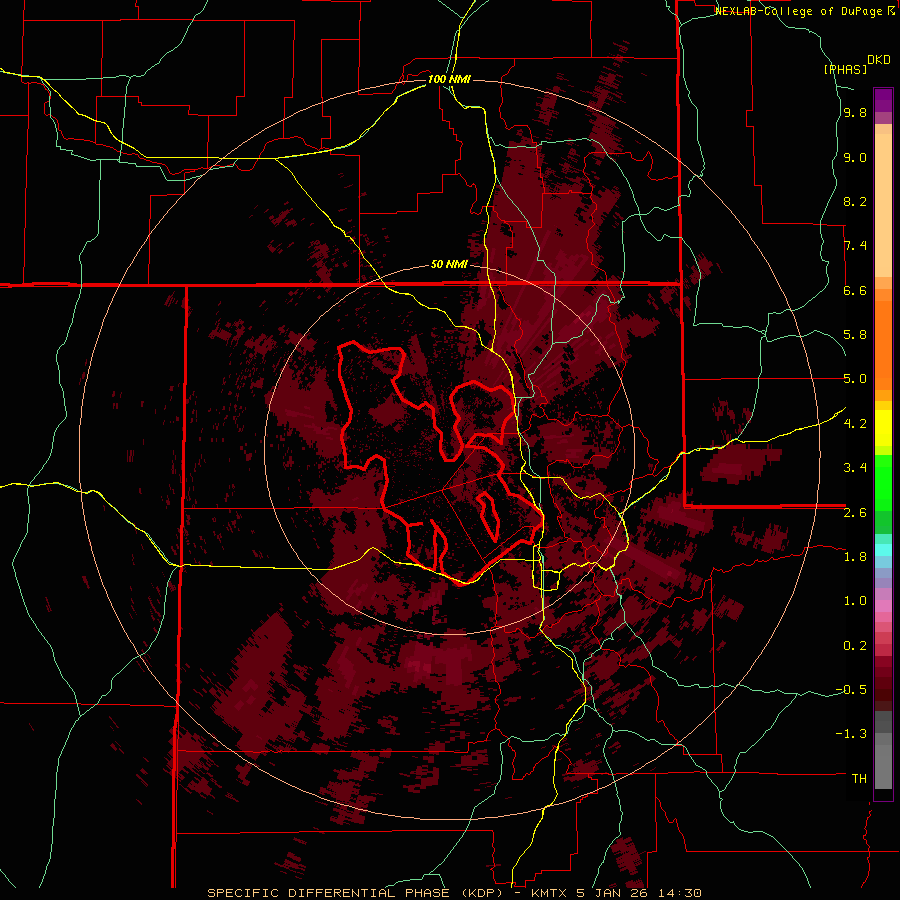Click the 6.6 legend value

pyautogui.click(x=855, y=290)
